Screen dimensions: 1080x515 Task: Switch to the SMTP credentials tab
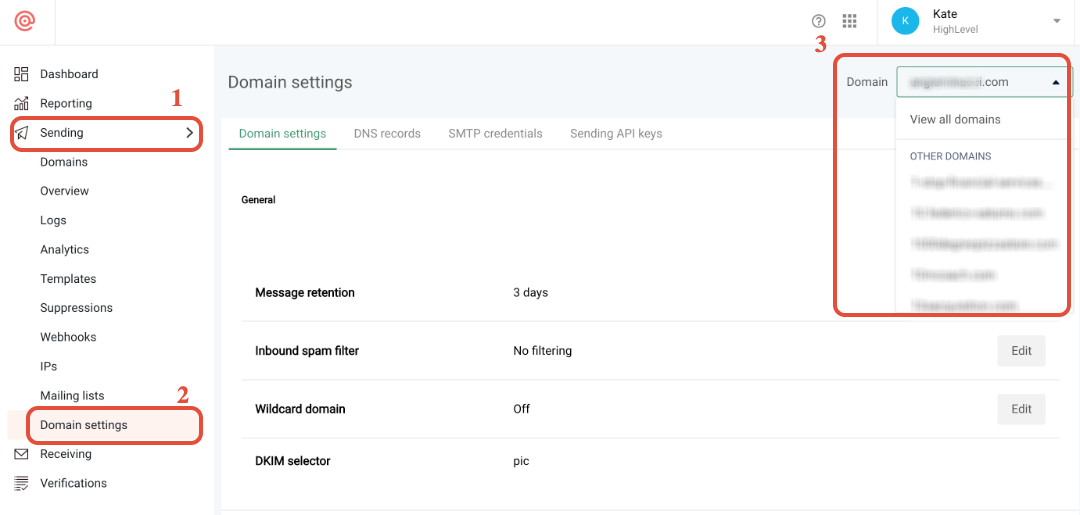tap(495, 133)
